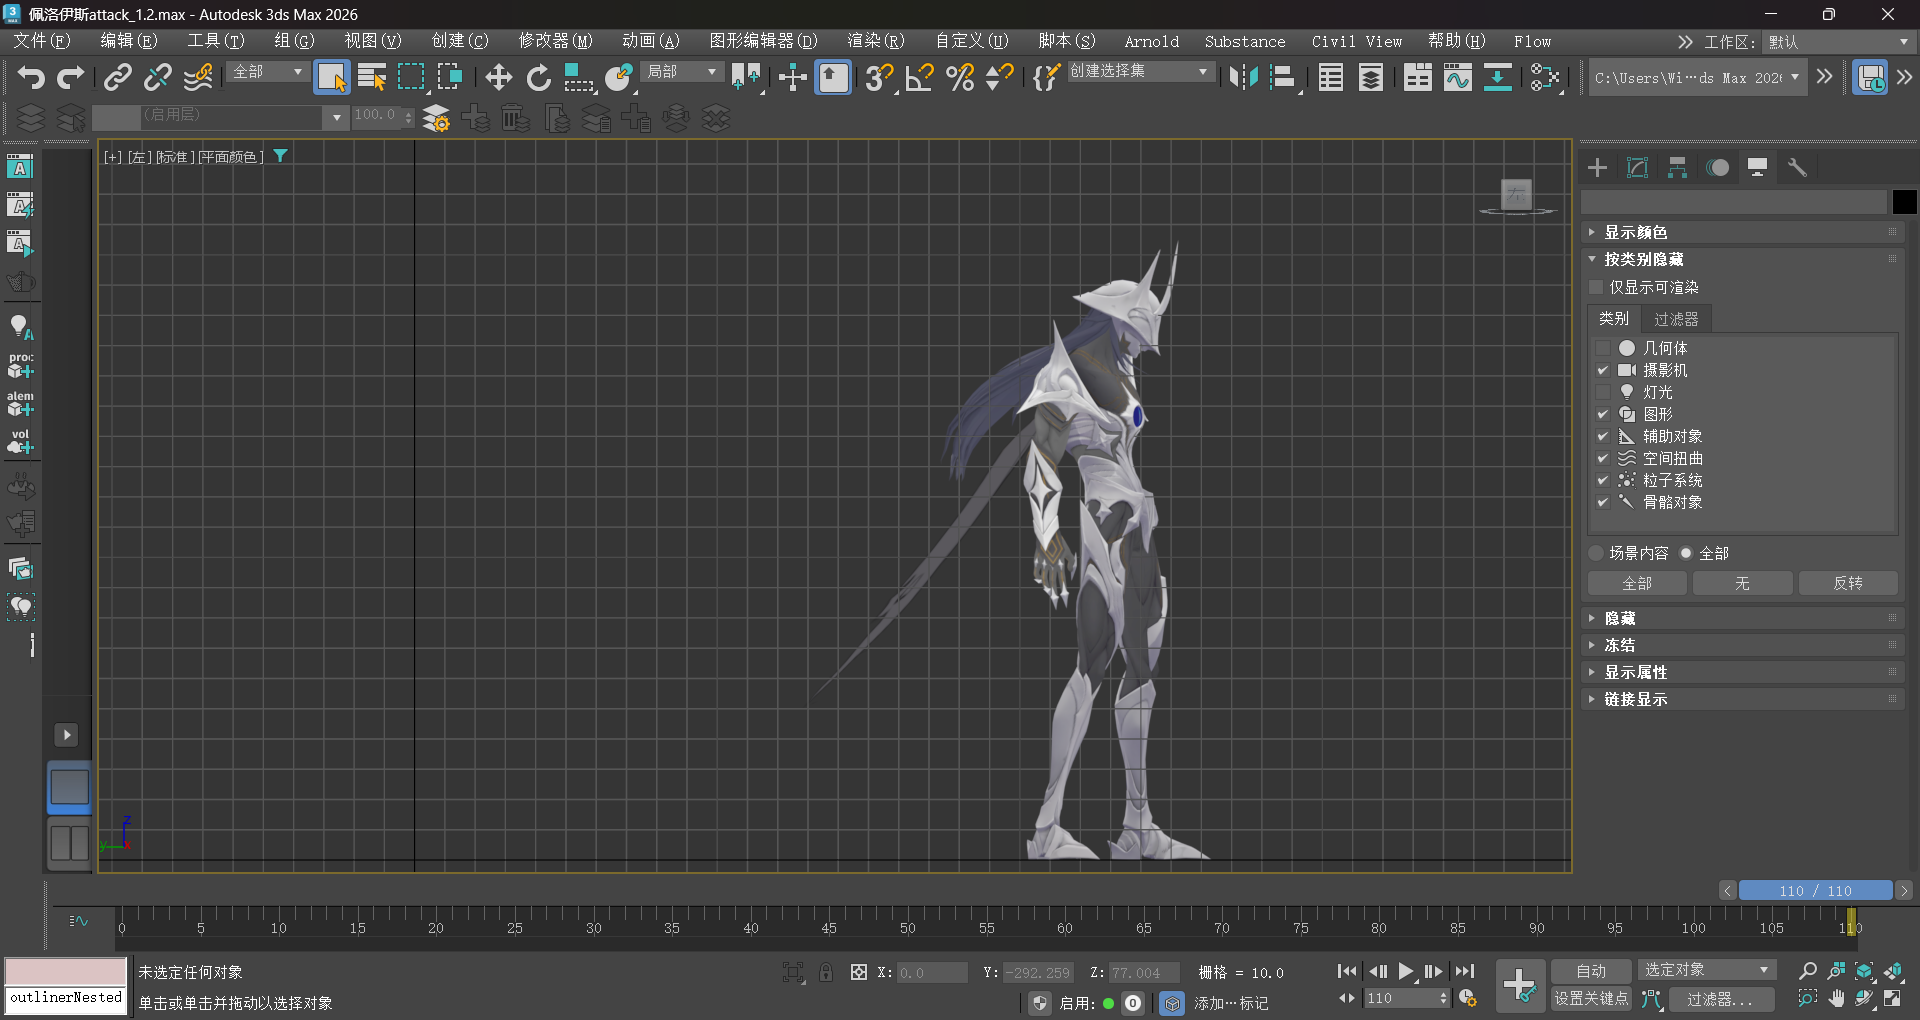Toggle the 3D Snaps icon
This screenshot has width=1920, height=1020.
click(879, 77)
